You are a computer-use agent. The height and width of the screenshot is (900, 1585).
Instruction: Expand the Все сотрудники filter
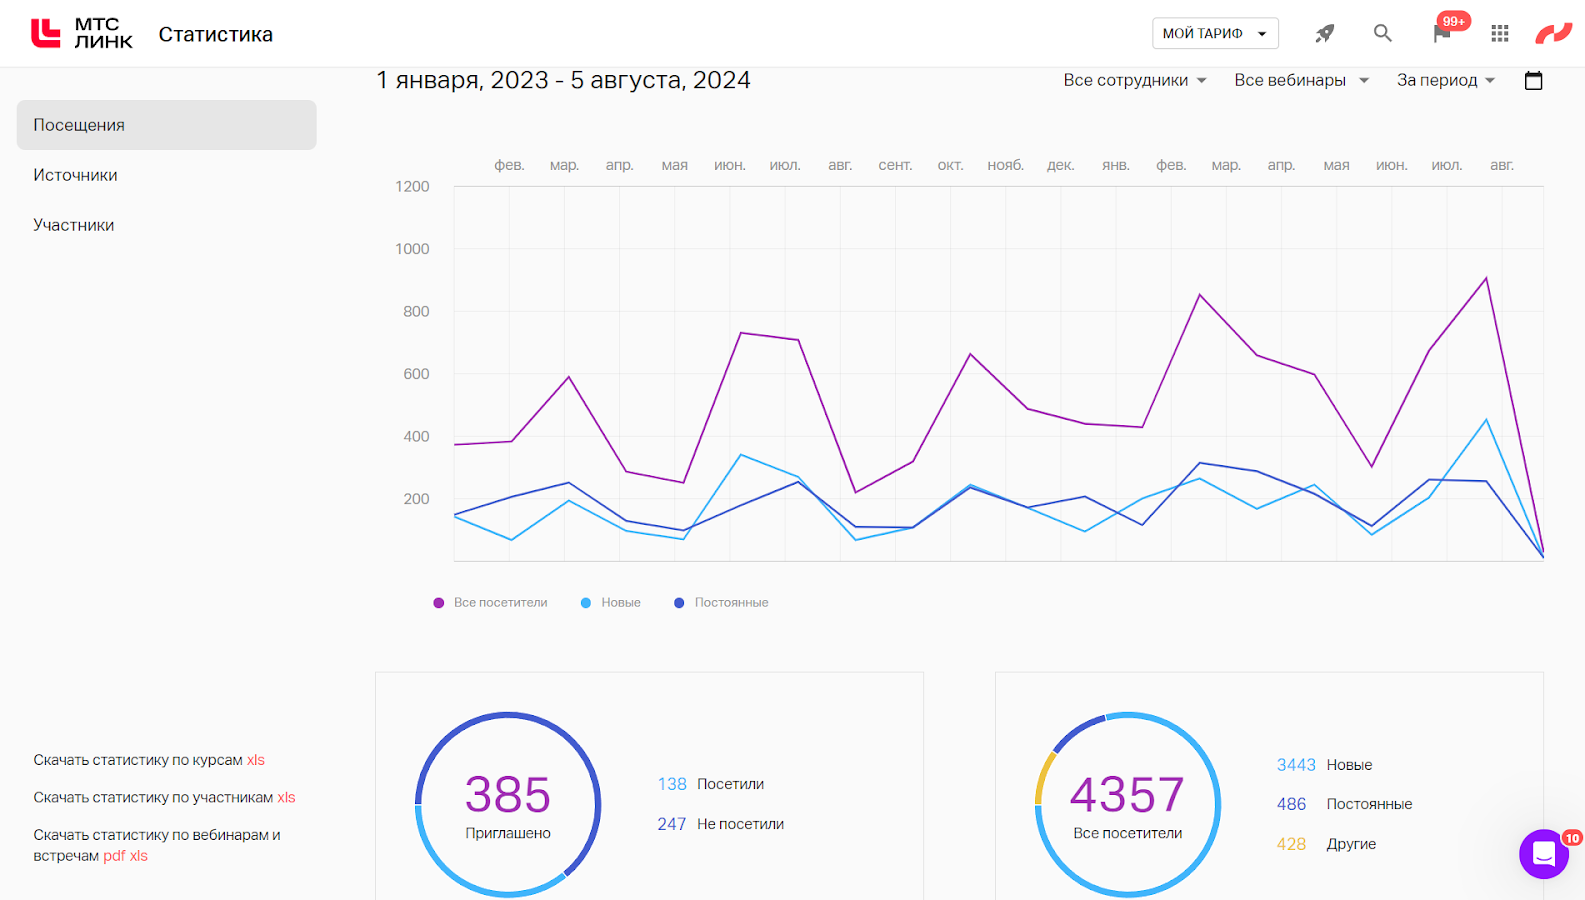(1135, 80)
